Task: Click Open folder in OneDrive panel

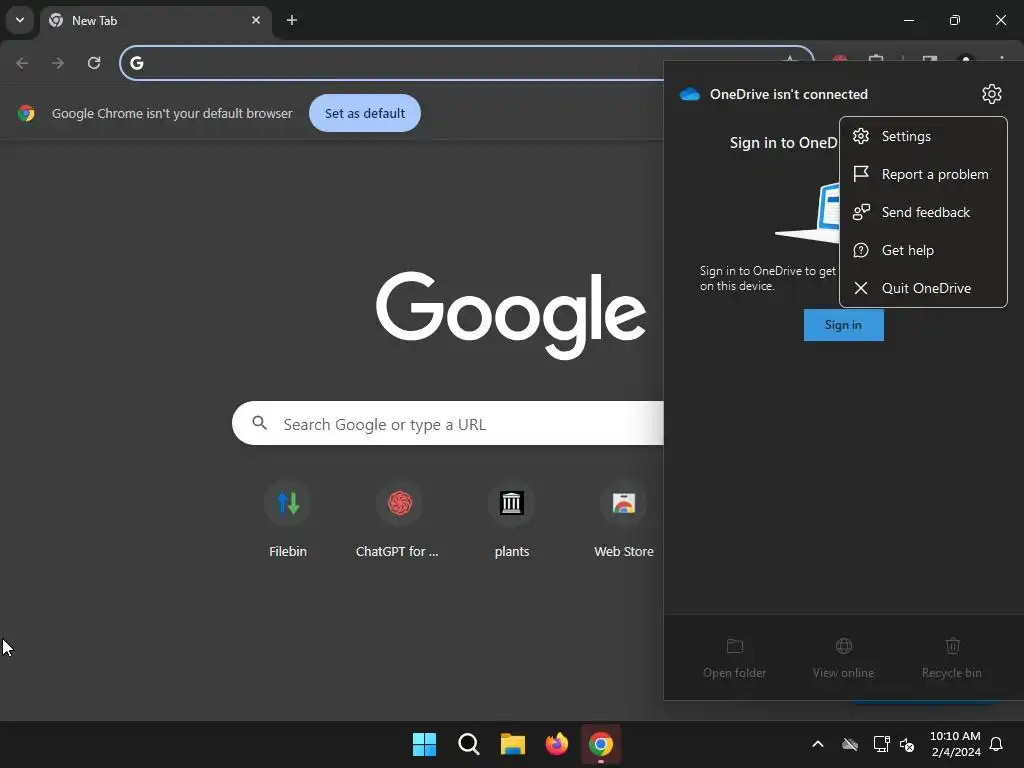Action: click(734, 658)
